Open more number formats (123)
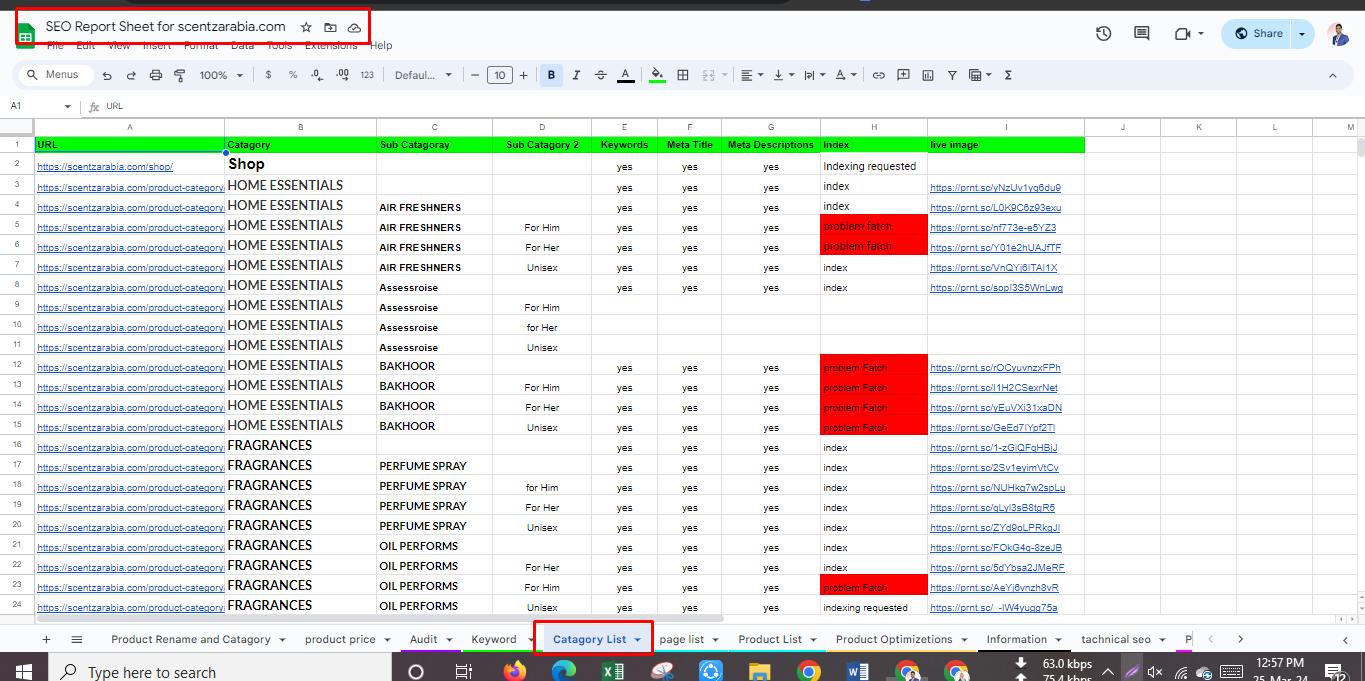This screenshot has height=681, width=1365. (x=367, y=75)
